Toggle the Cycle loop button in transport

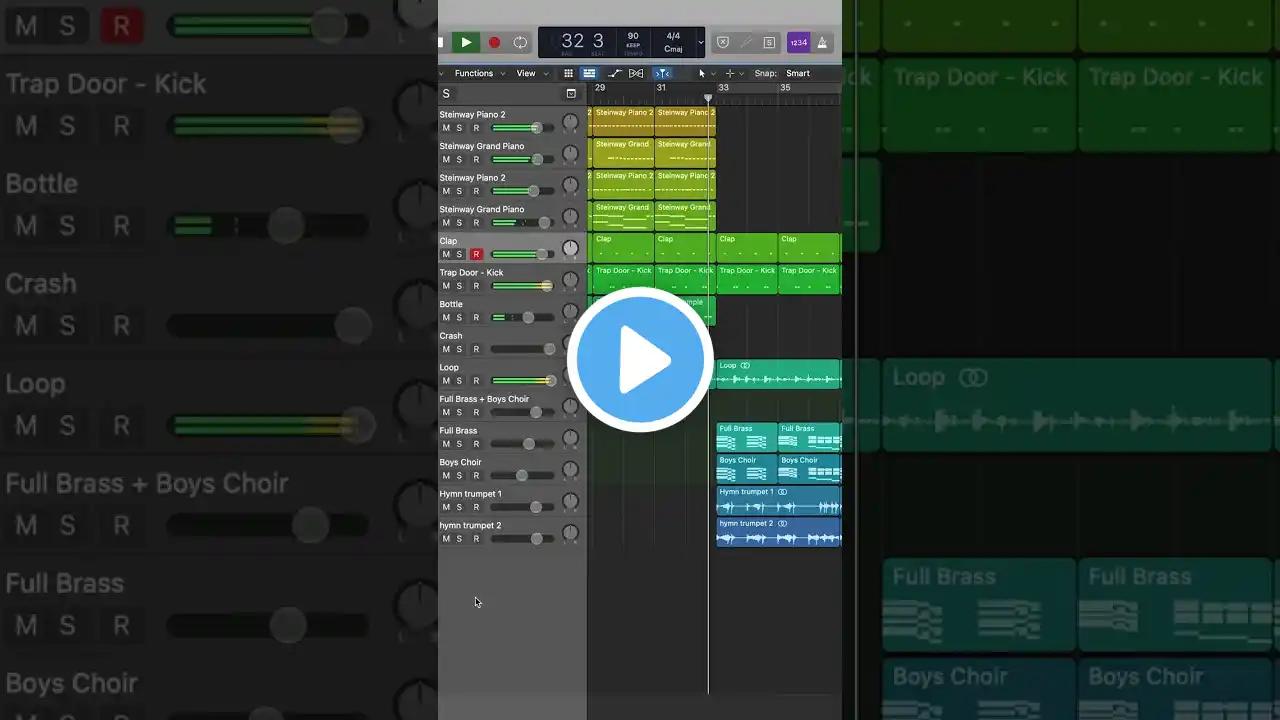point(520,42)
